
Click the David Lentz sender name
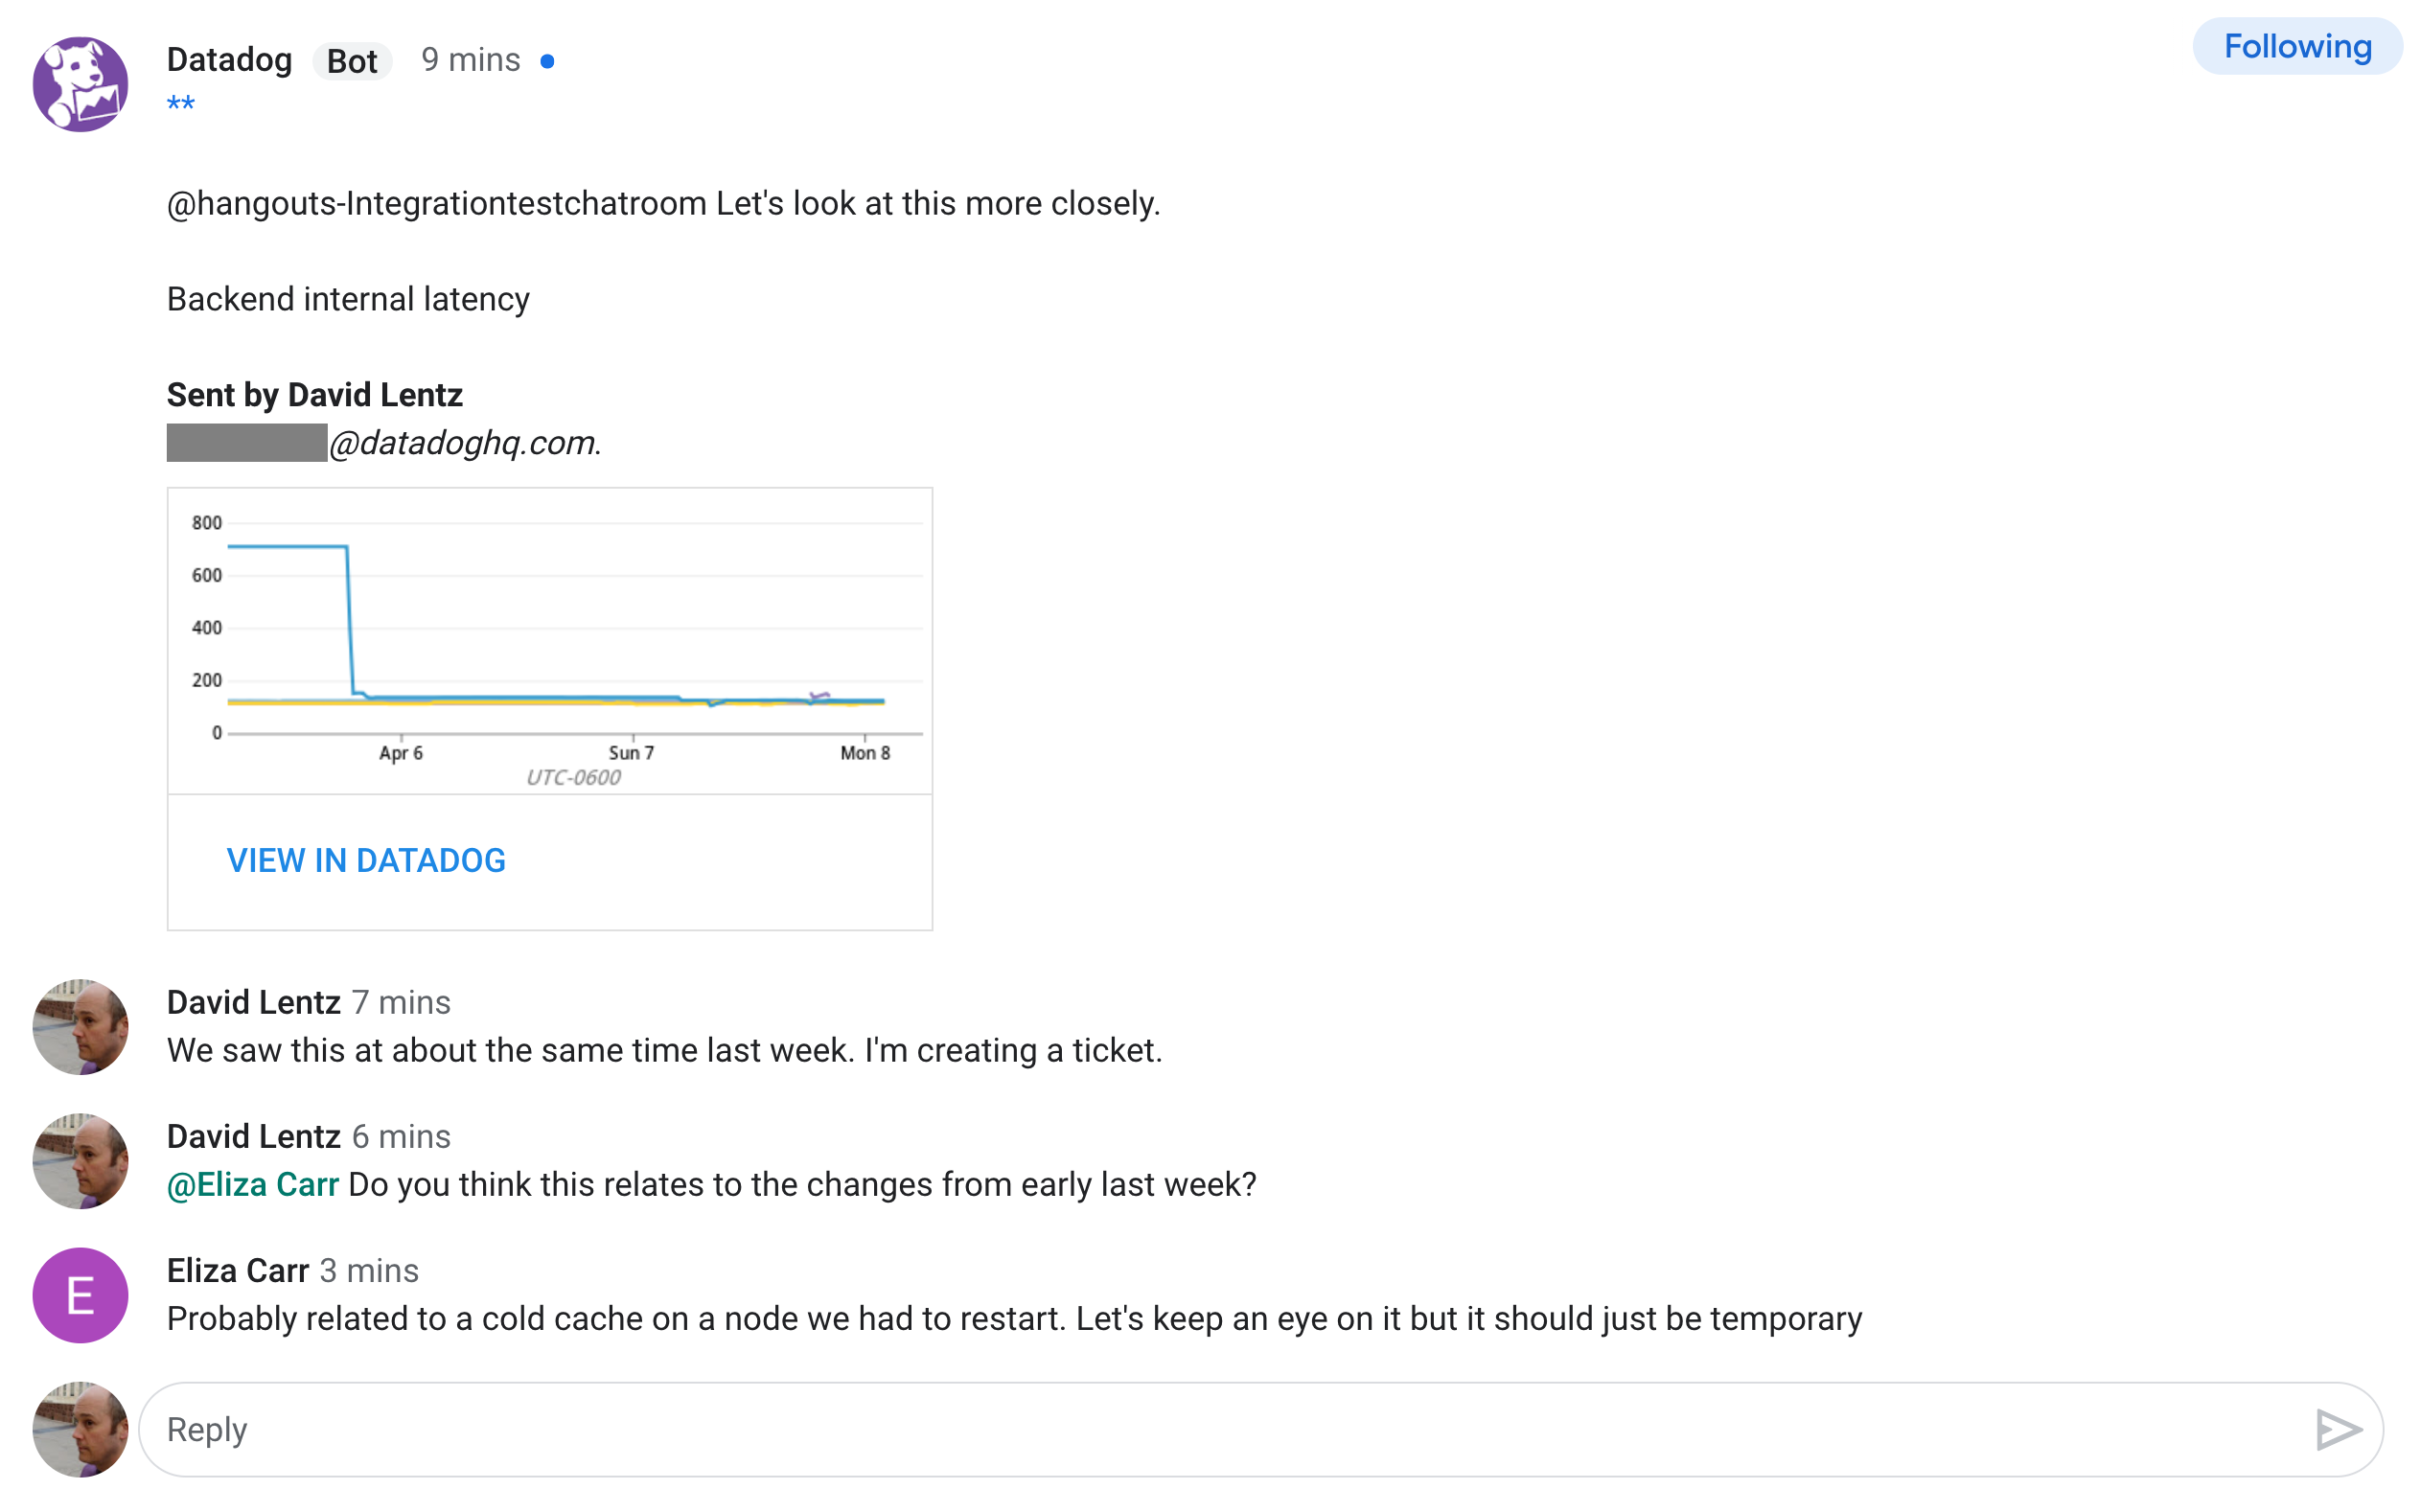255,1002
